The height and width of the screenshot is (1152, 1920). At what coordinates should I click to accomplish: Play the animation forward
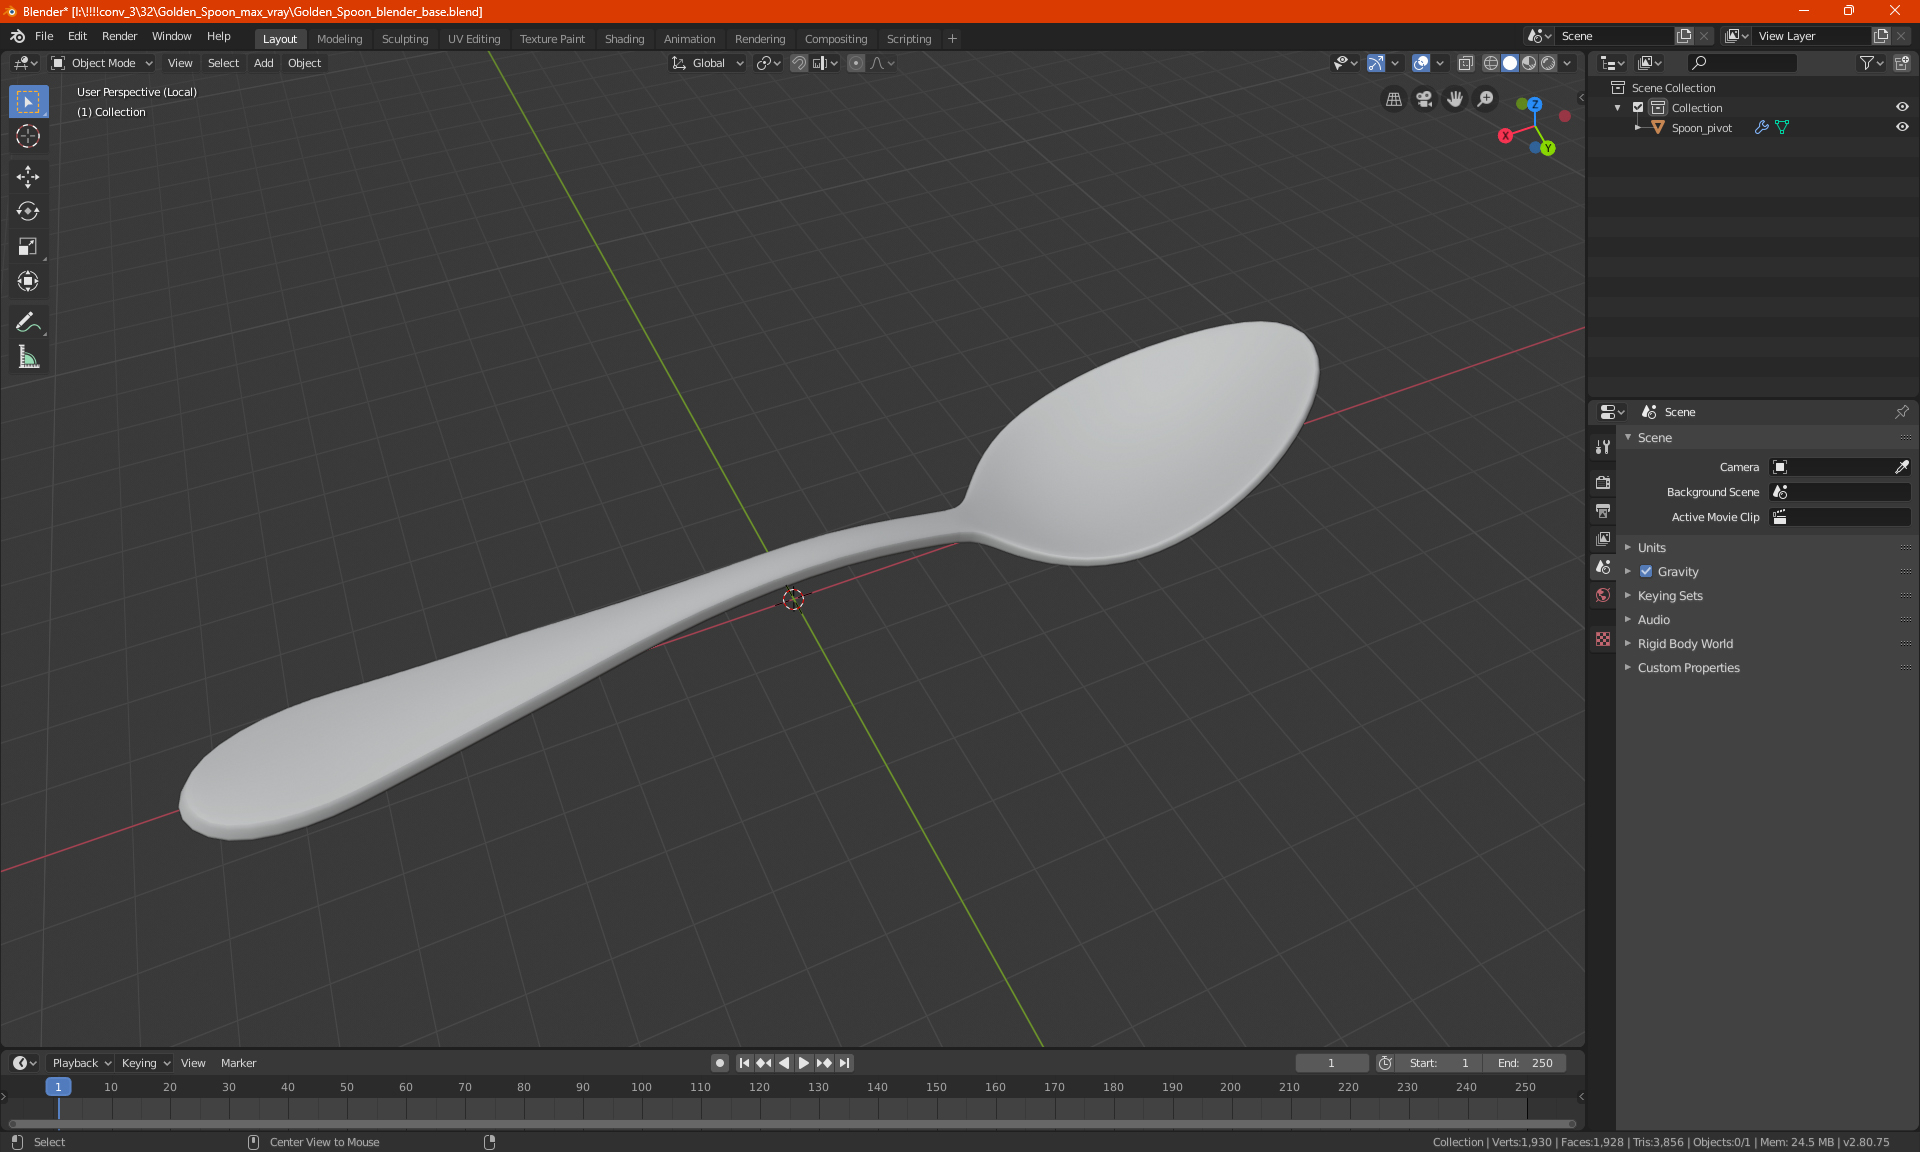(804, 1063)
